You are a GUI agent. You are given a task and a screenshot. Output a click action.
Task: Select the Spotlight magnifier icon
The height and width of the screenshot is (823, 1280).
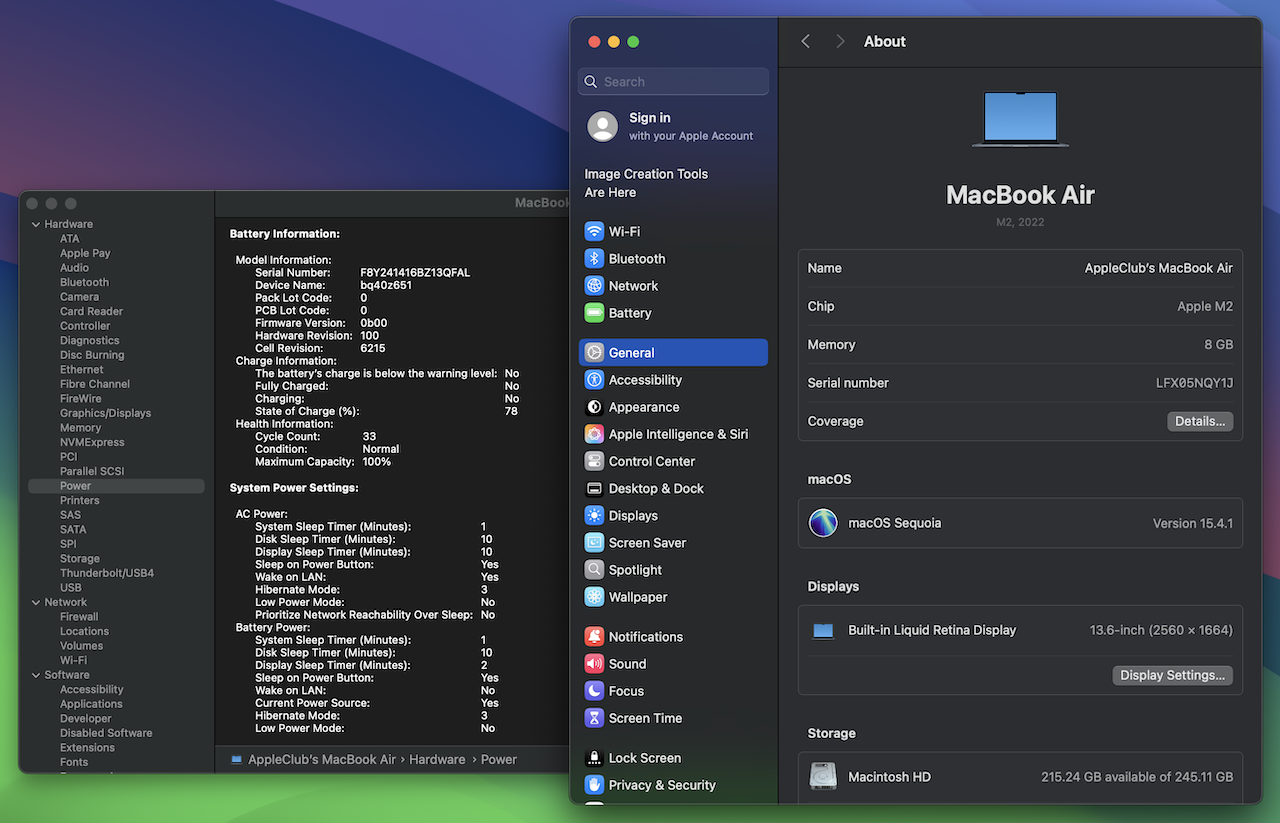[594, 569]
